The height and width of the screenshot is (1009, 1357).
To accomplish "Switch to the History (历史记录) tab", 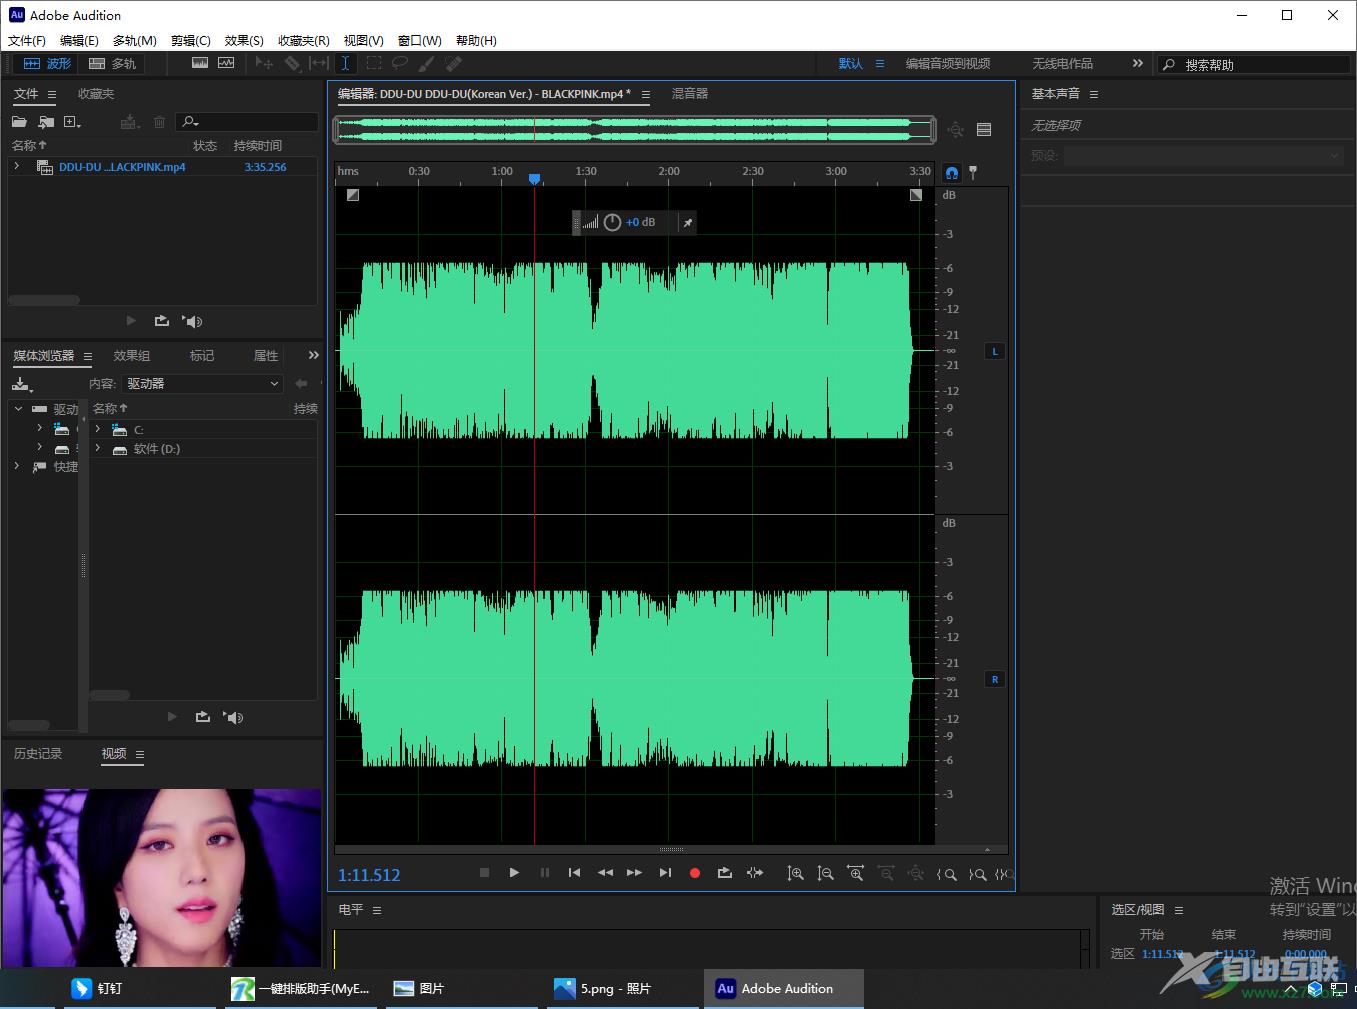I will pyautogui.click(x=38, y=754).
